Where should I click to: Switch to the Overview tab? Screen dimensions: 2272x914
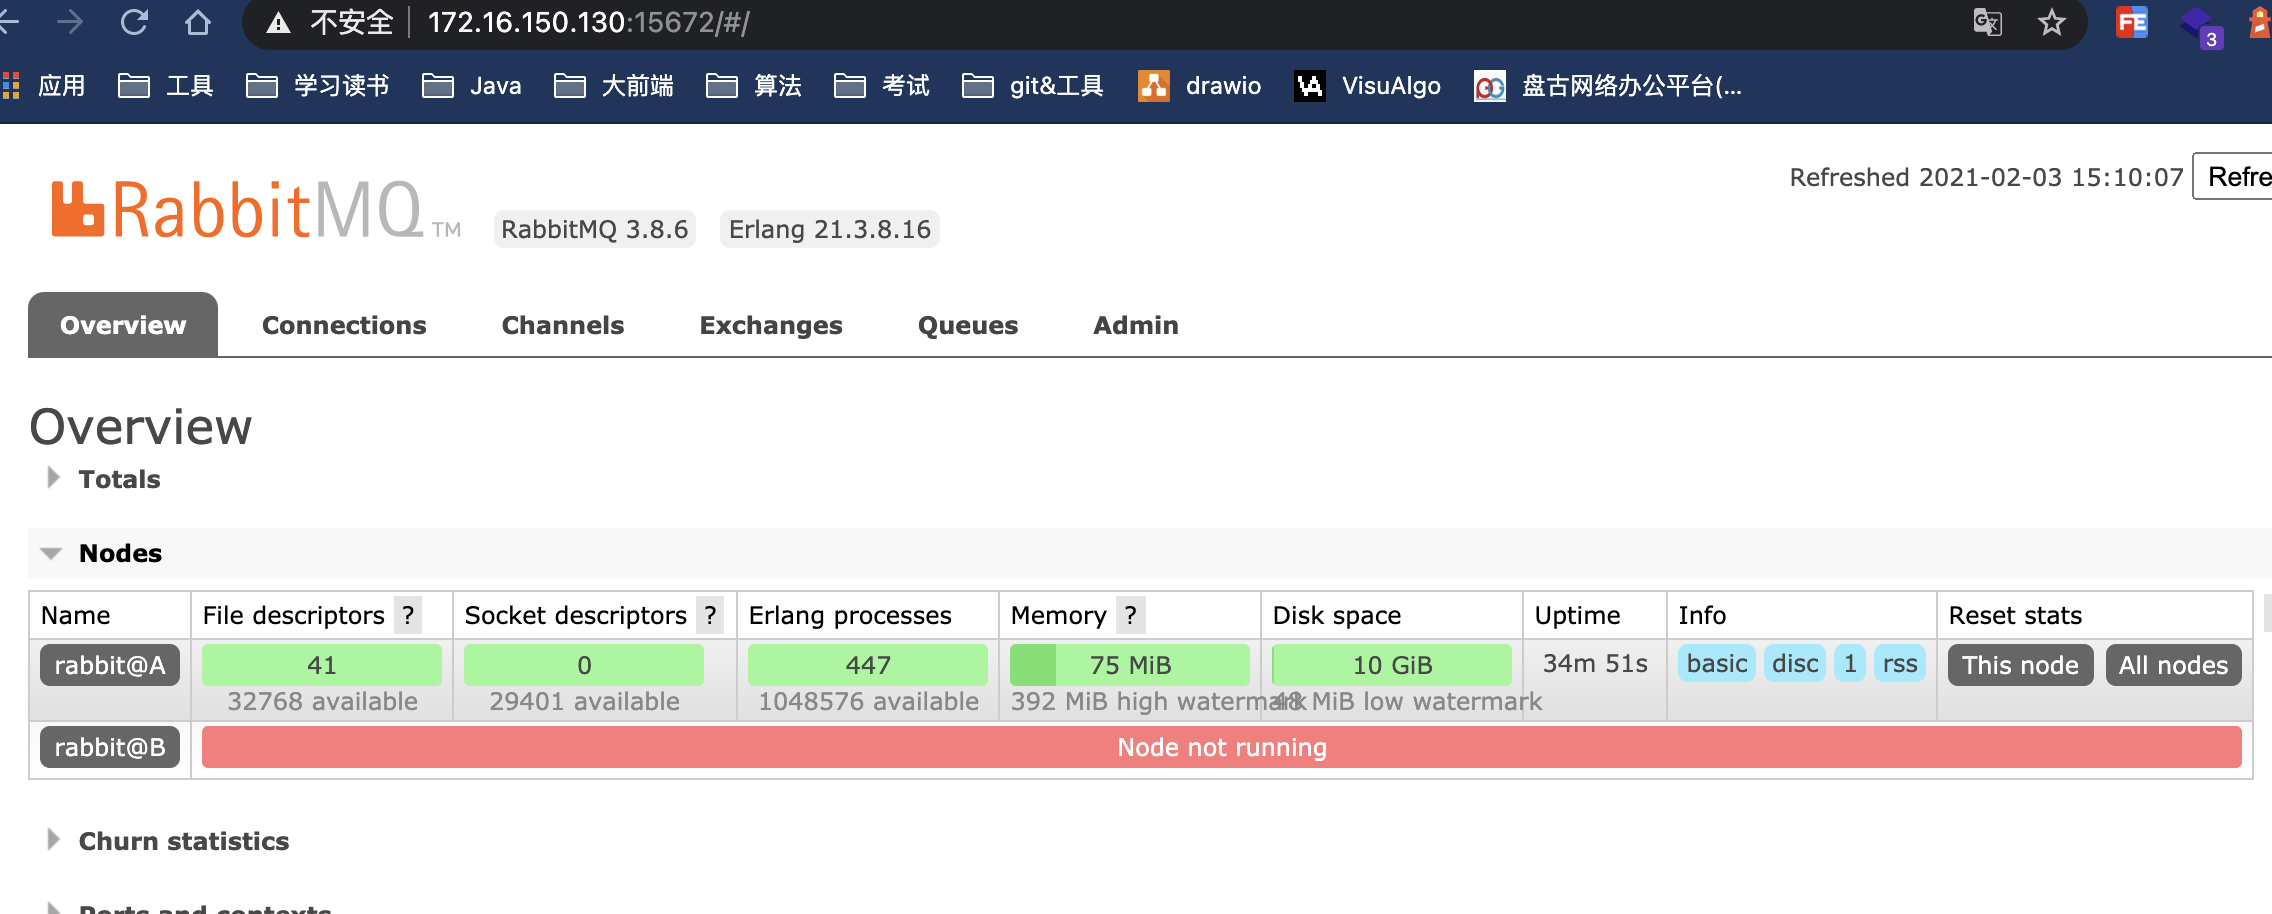[x=123, y=325]
